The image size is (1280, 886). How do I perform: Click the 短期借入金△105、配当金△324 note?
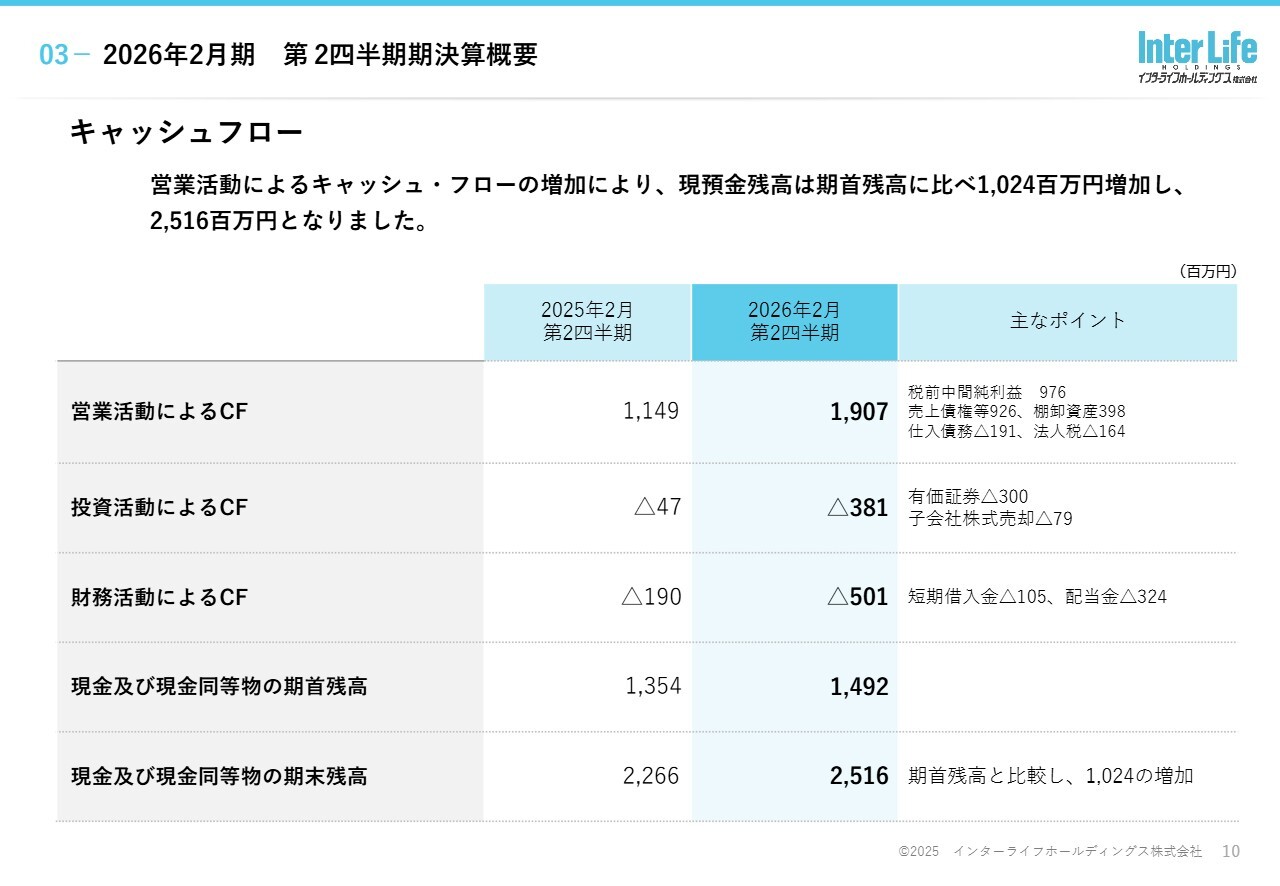[x=1037, y=598]
